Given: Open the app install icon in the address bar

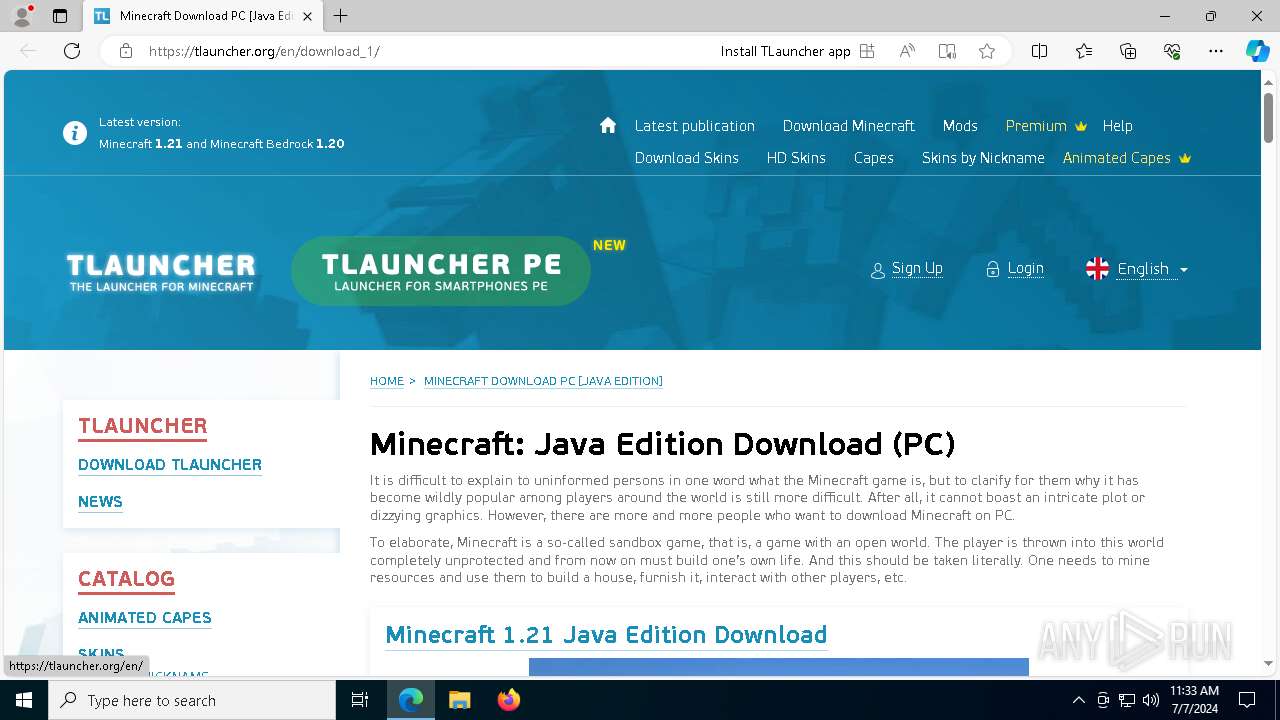Looking at the screenshot, I should tap(867, 51).
